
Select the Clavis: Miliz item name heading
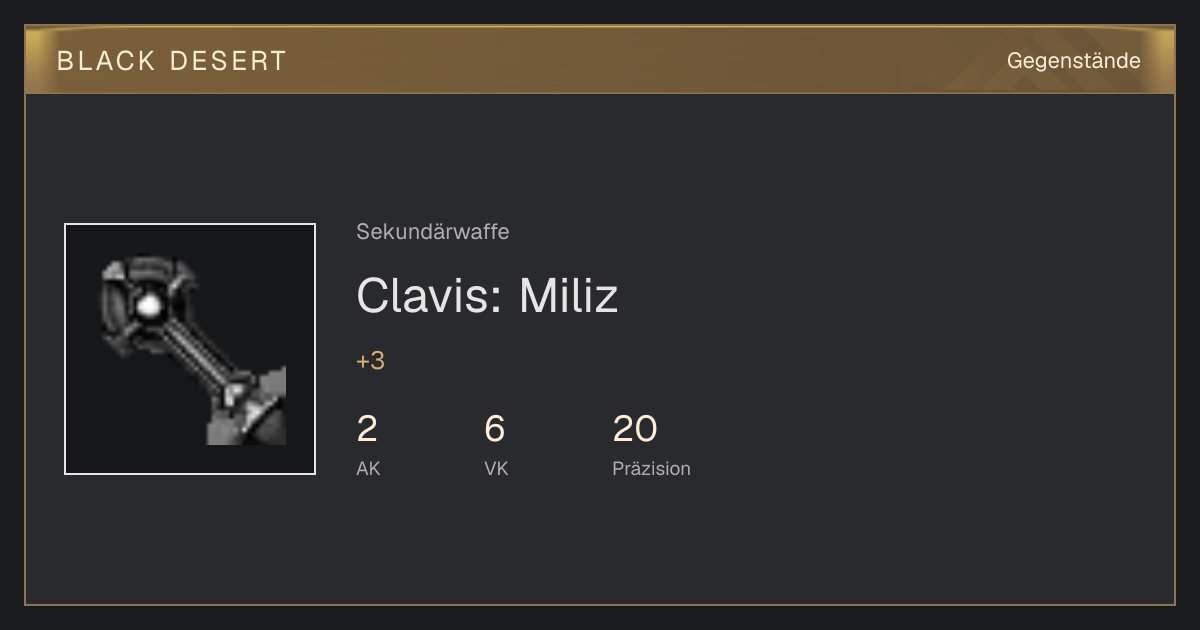[x=487, y=296]
